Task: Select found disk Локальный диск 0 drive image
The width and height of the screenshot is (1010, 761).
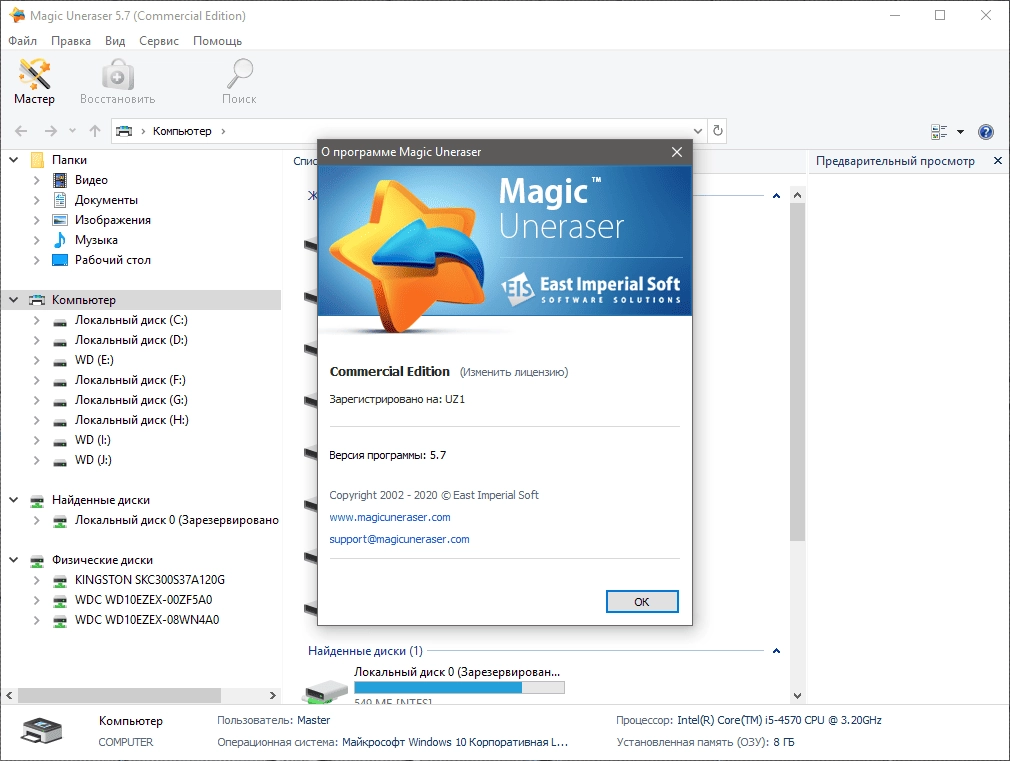Action: tap(325, 691)
